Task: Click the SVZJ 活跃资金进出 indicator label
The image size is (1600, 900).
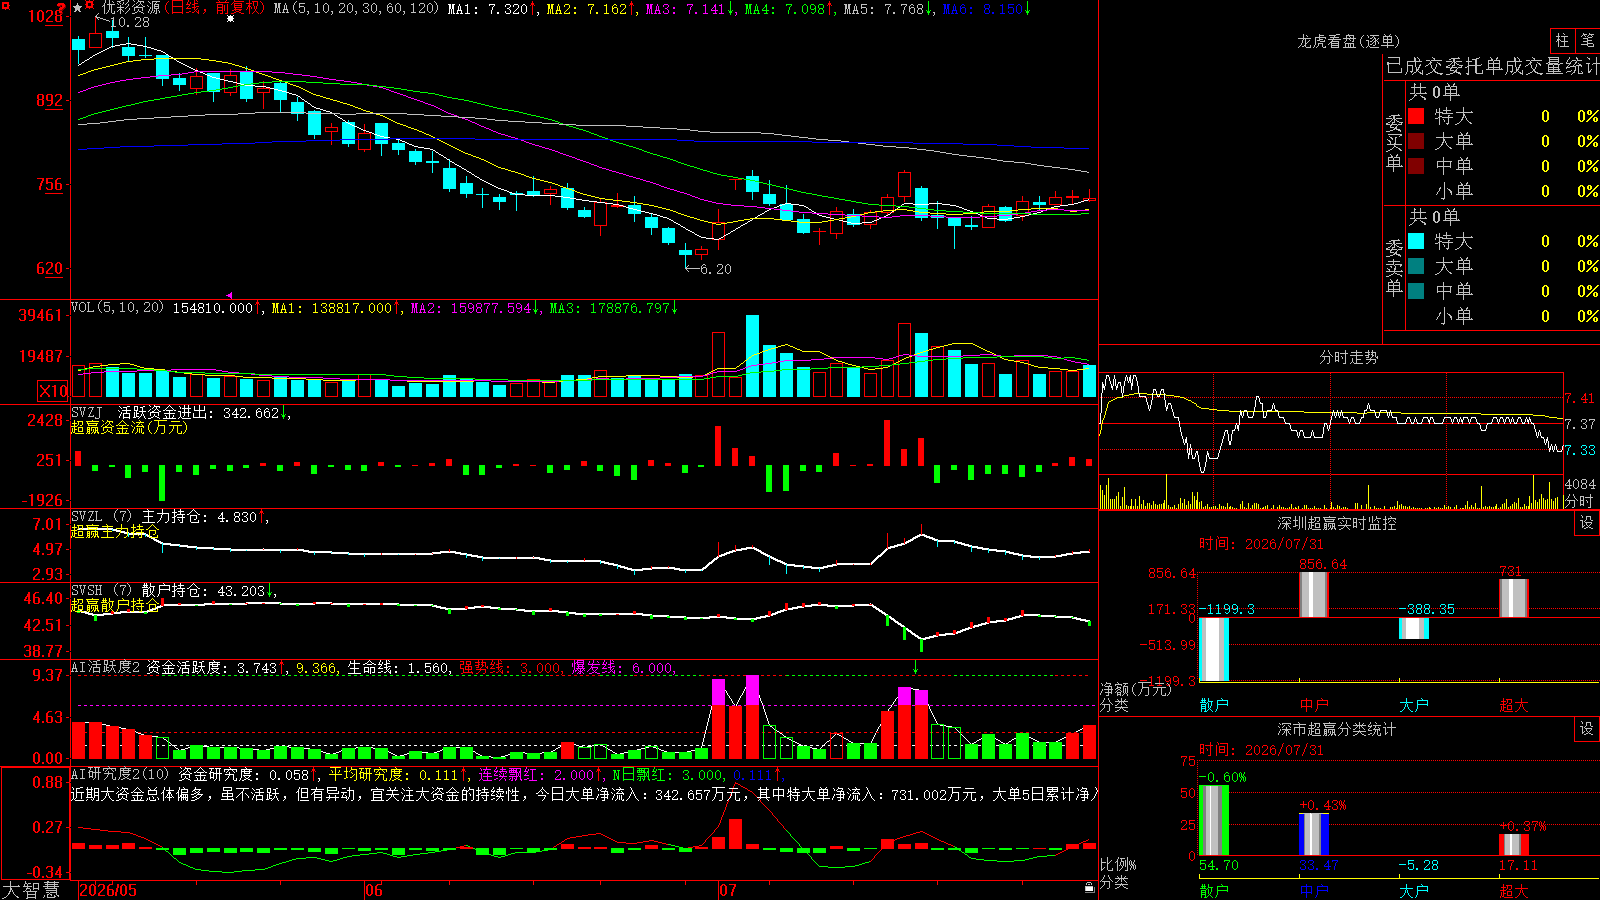Action: pyautogui.click(x=143, y=413)
